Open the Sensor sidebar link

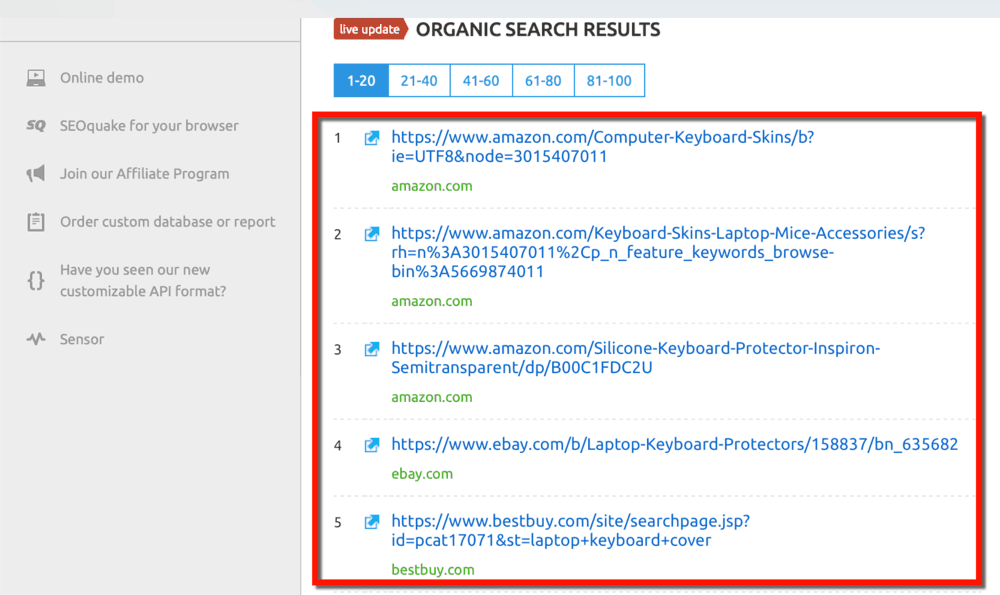(82, 339)
